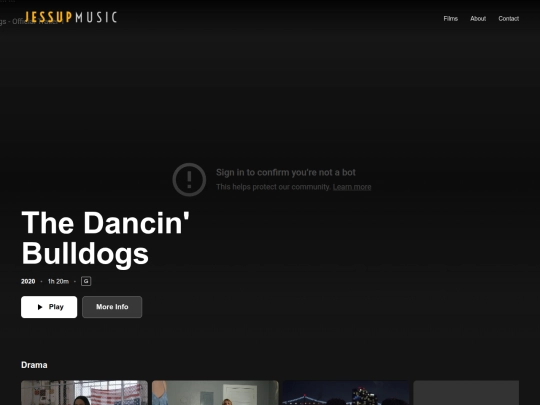Screen dimensions: 540x405
Task: Follow the Learn more link
Action: tap(352, 187)
